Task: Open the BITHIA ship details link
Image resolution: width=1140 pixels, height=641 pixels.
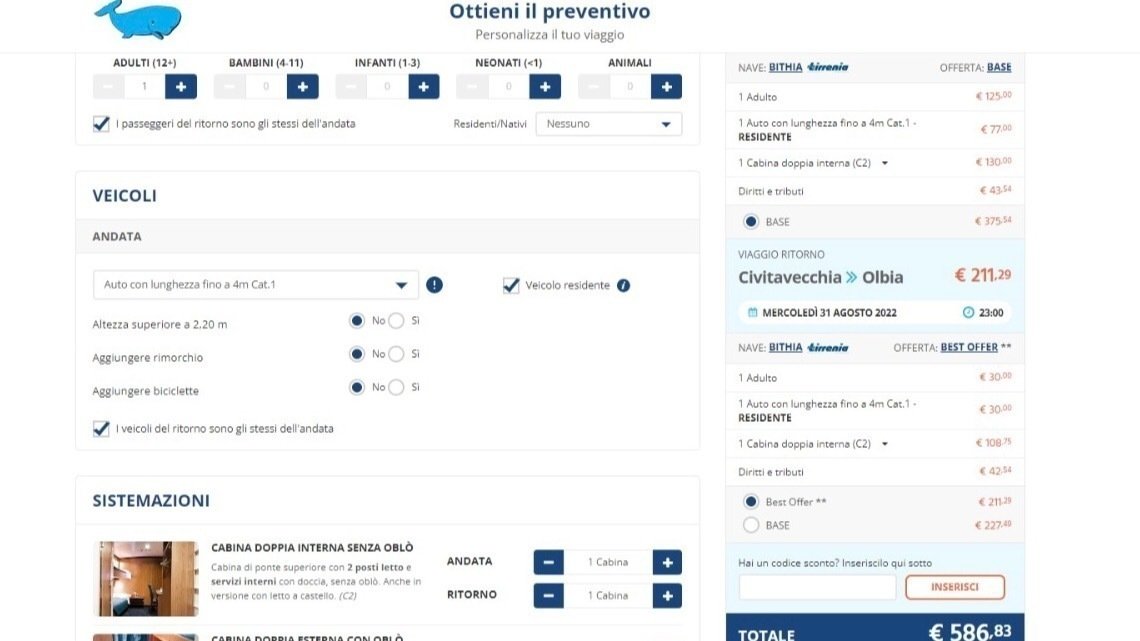Action: point(786,67)
